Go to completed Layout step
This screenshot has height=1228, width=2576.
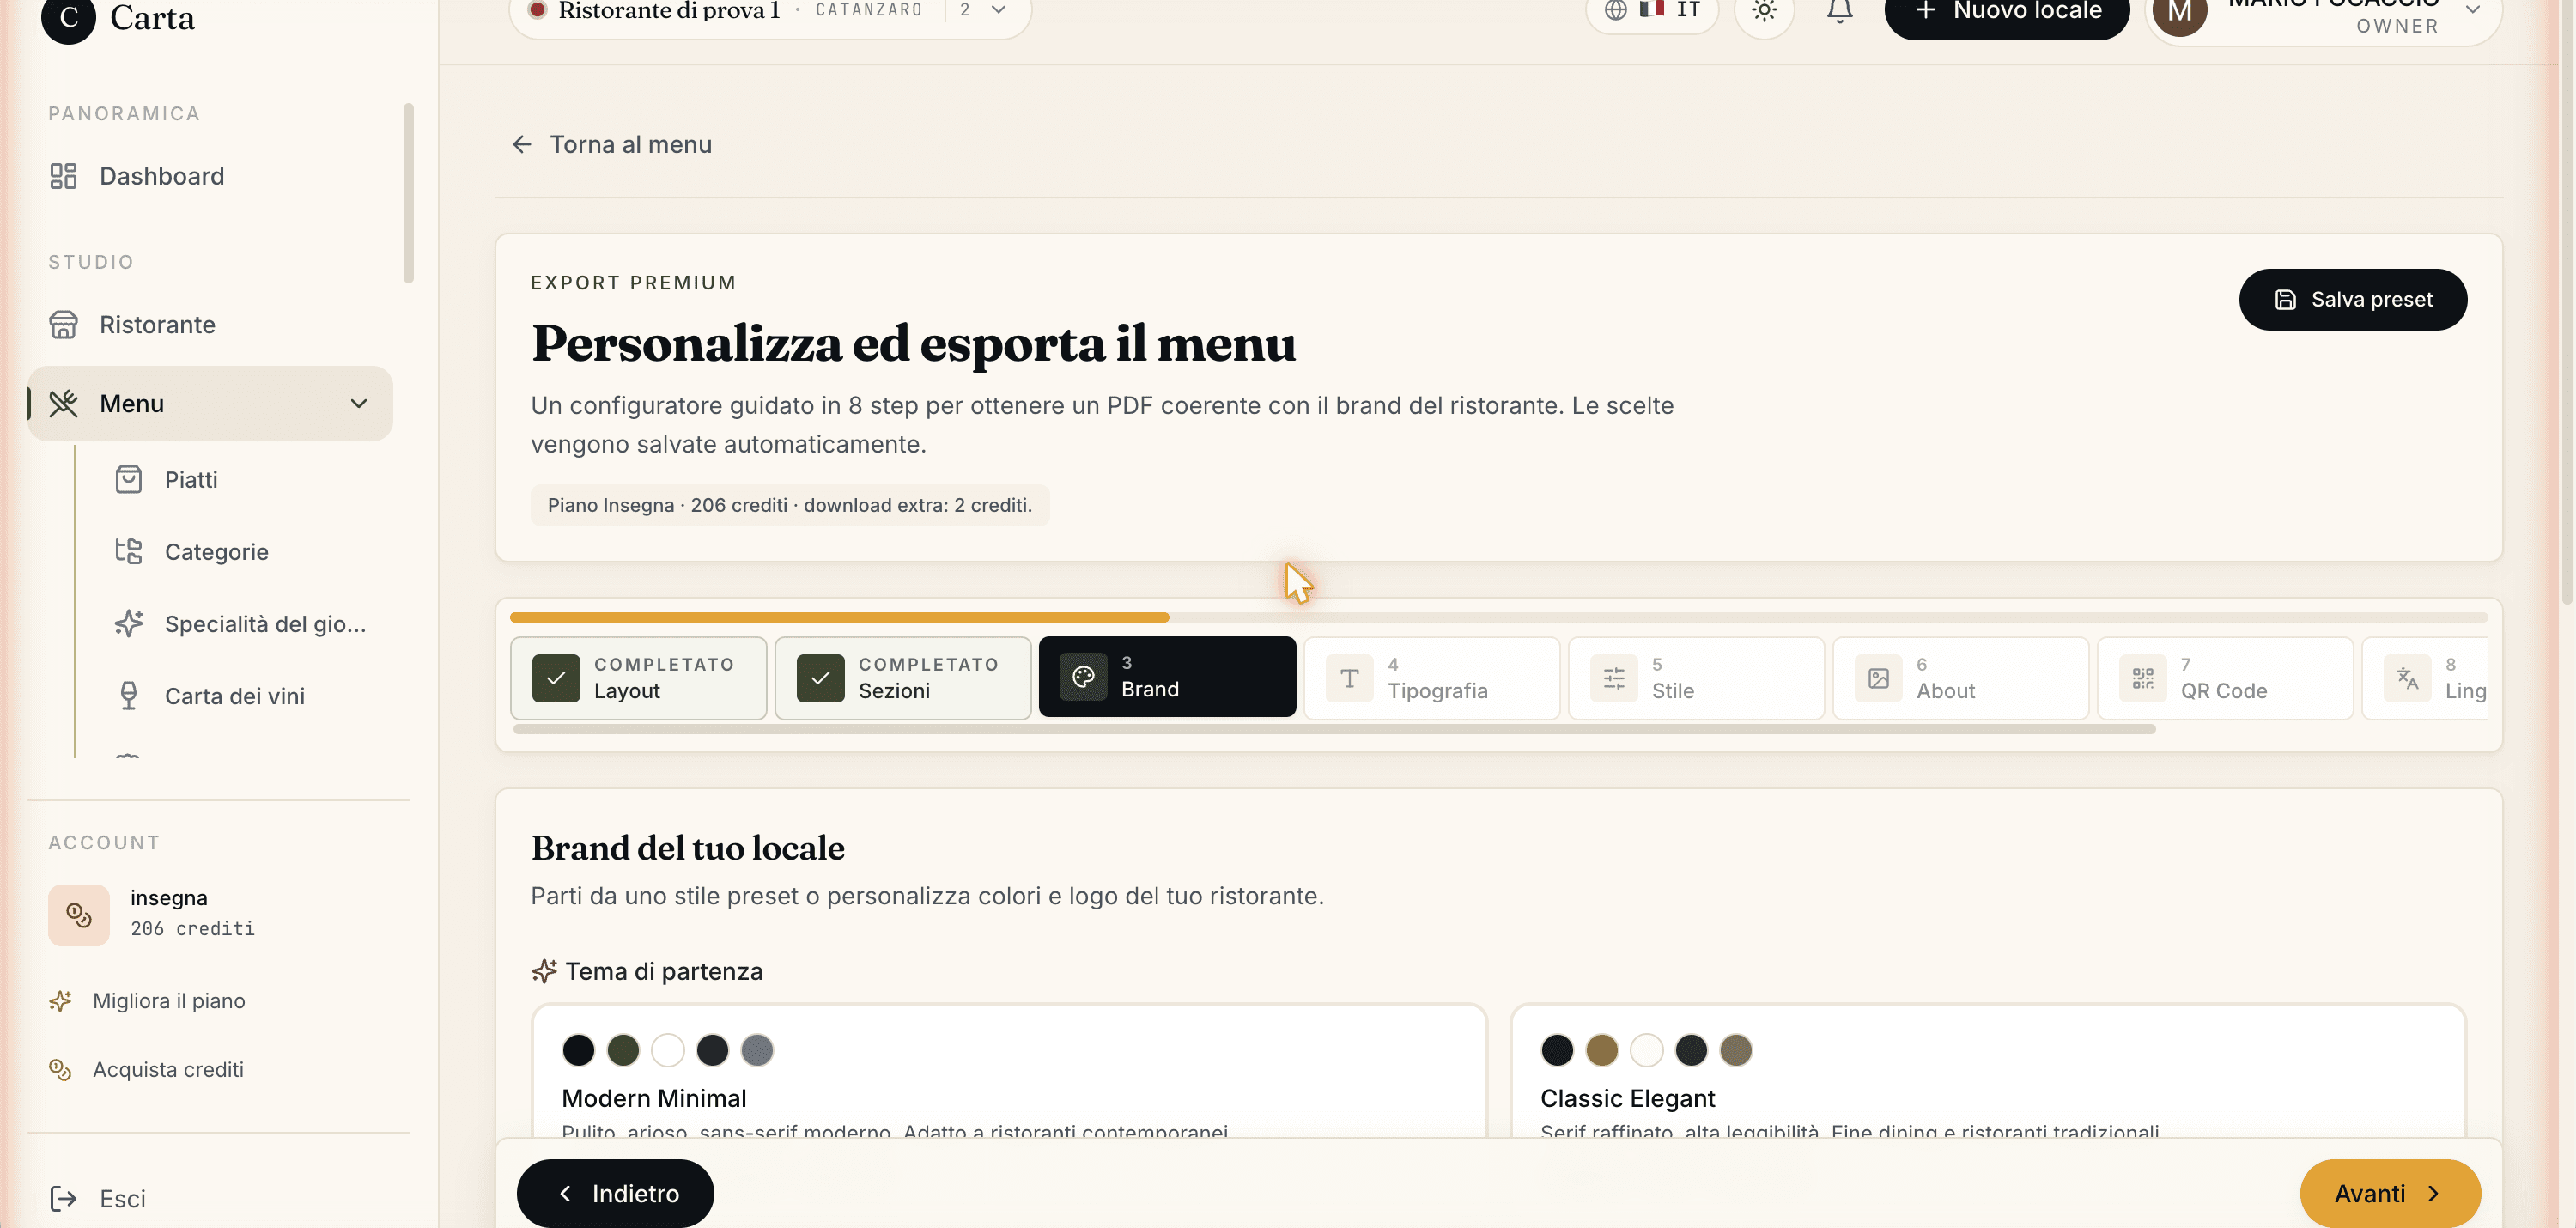click(x=638, y=678)
